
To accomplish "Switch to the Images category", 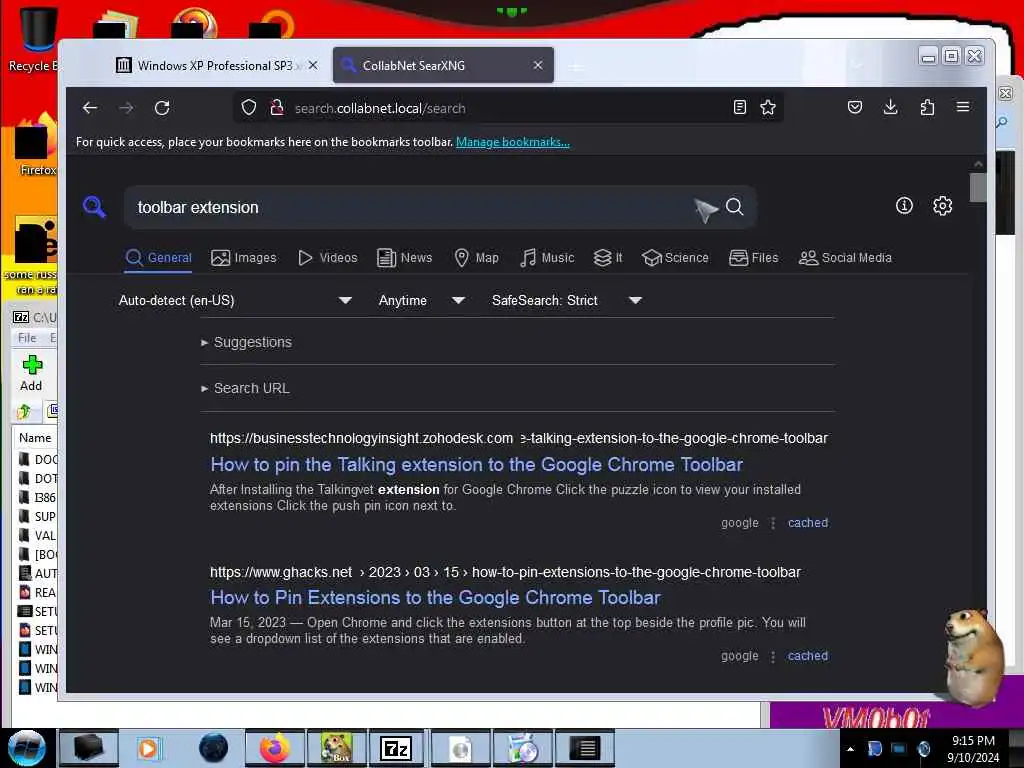I will 244,258.
